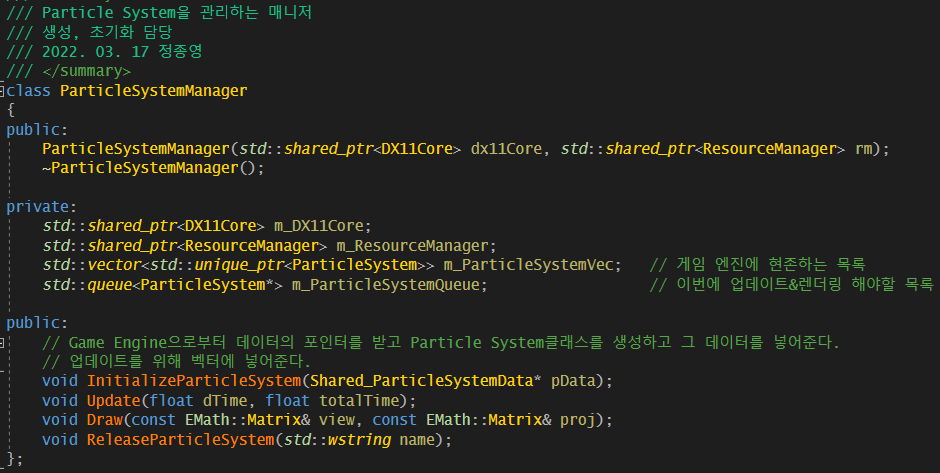The height and width of the screenshot is (473, 940).
Task: Click the comment '게임 엔진에 현존하는 목록'
Action: click(x=771, y=264)
